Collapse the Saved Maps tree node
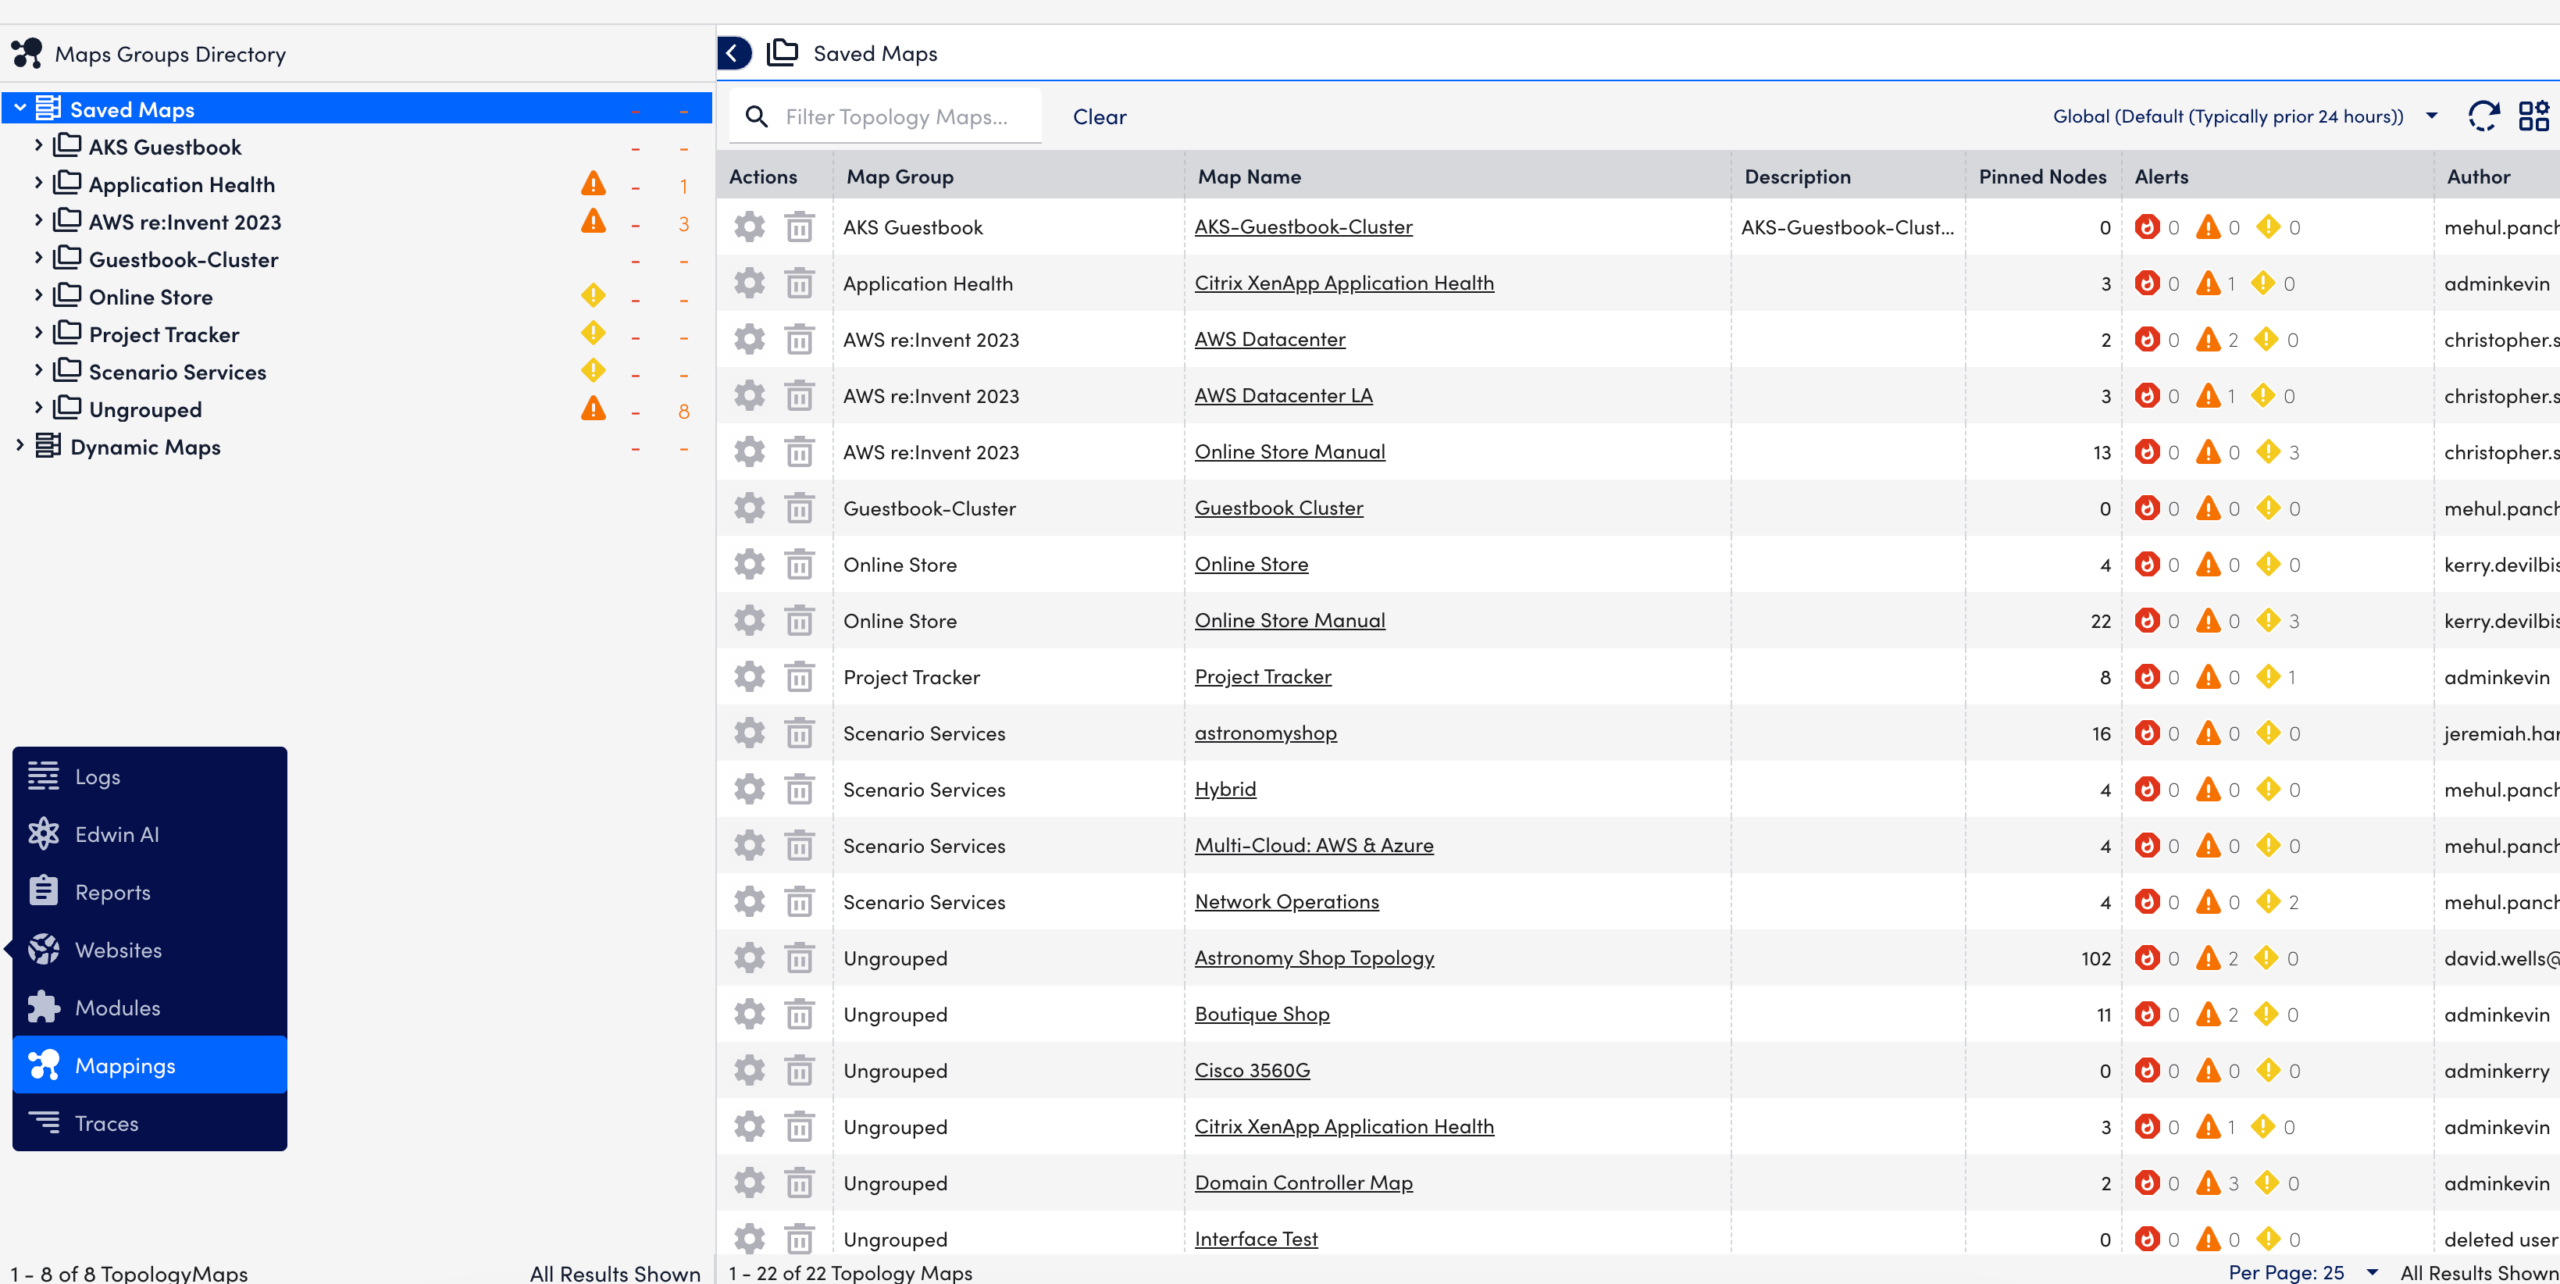The image size is (2560, 1284). click(19, 108)
